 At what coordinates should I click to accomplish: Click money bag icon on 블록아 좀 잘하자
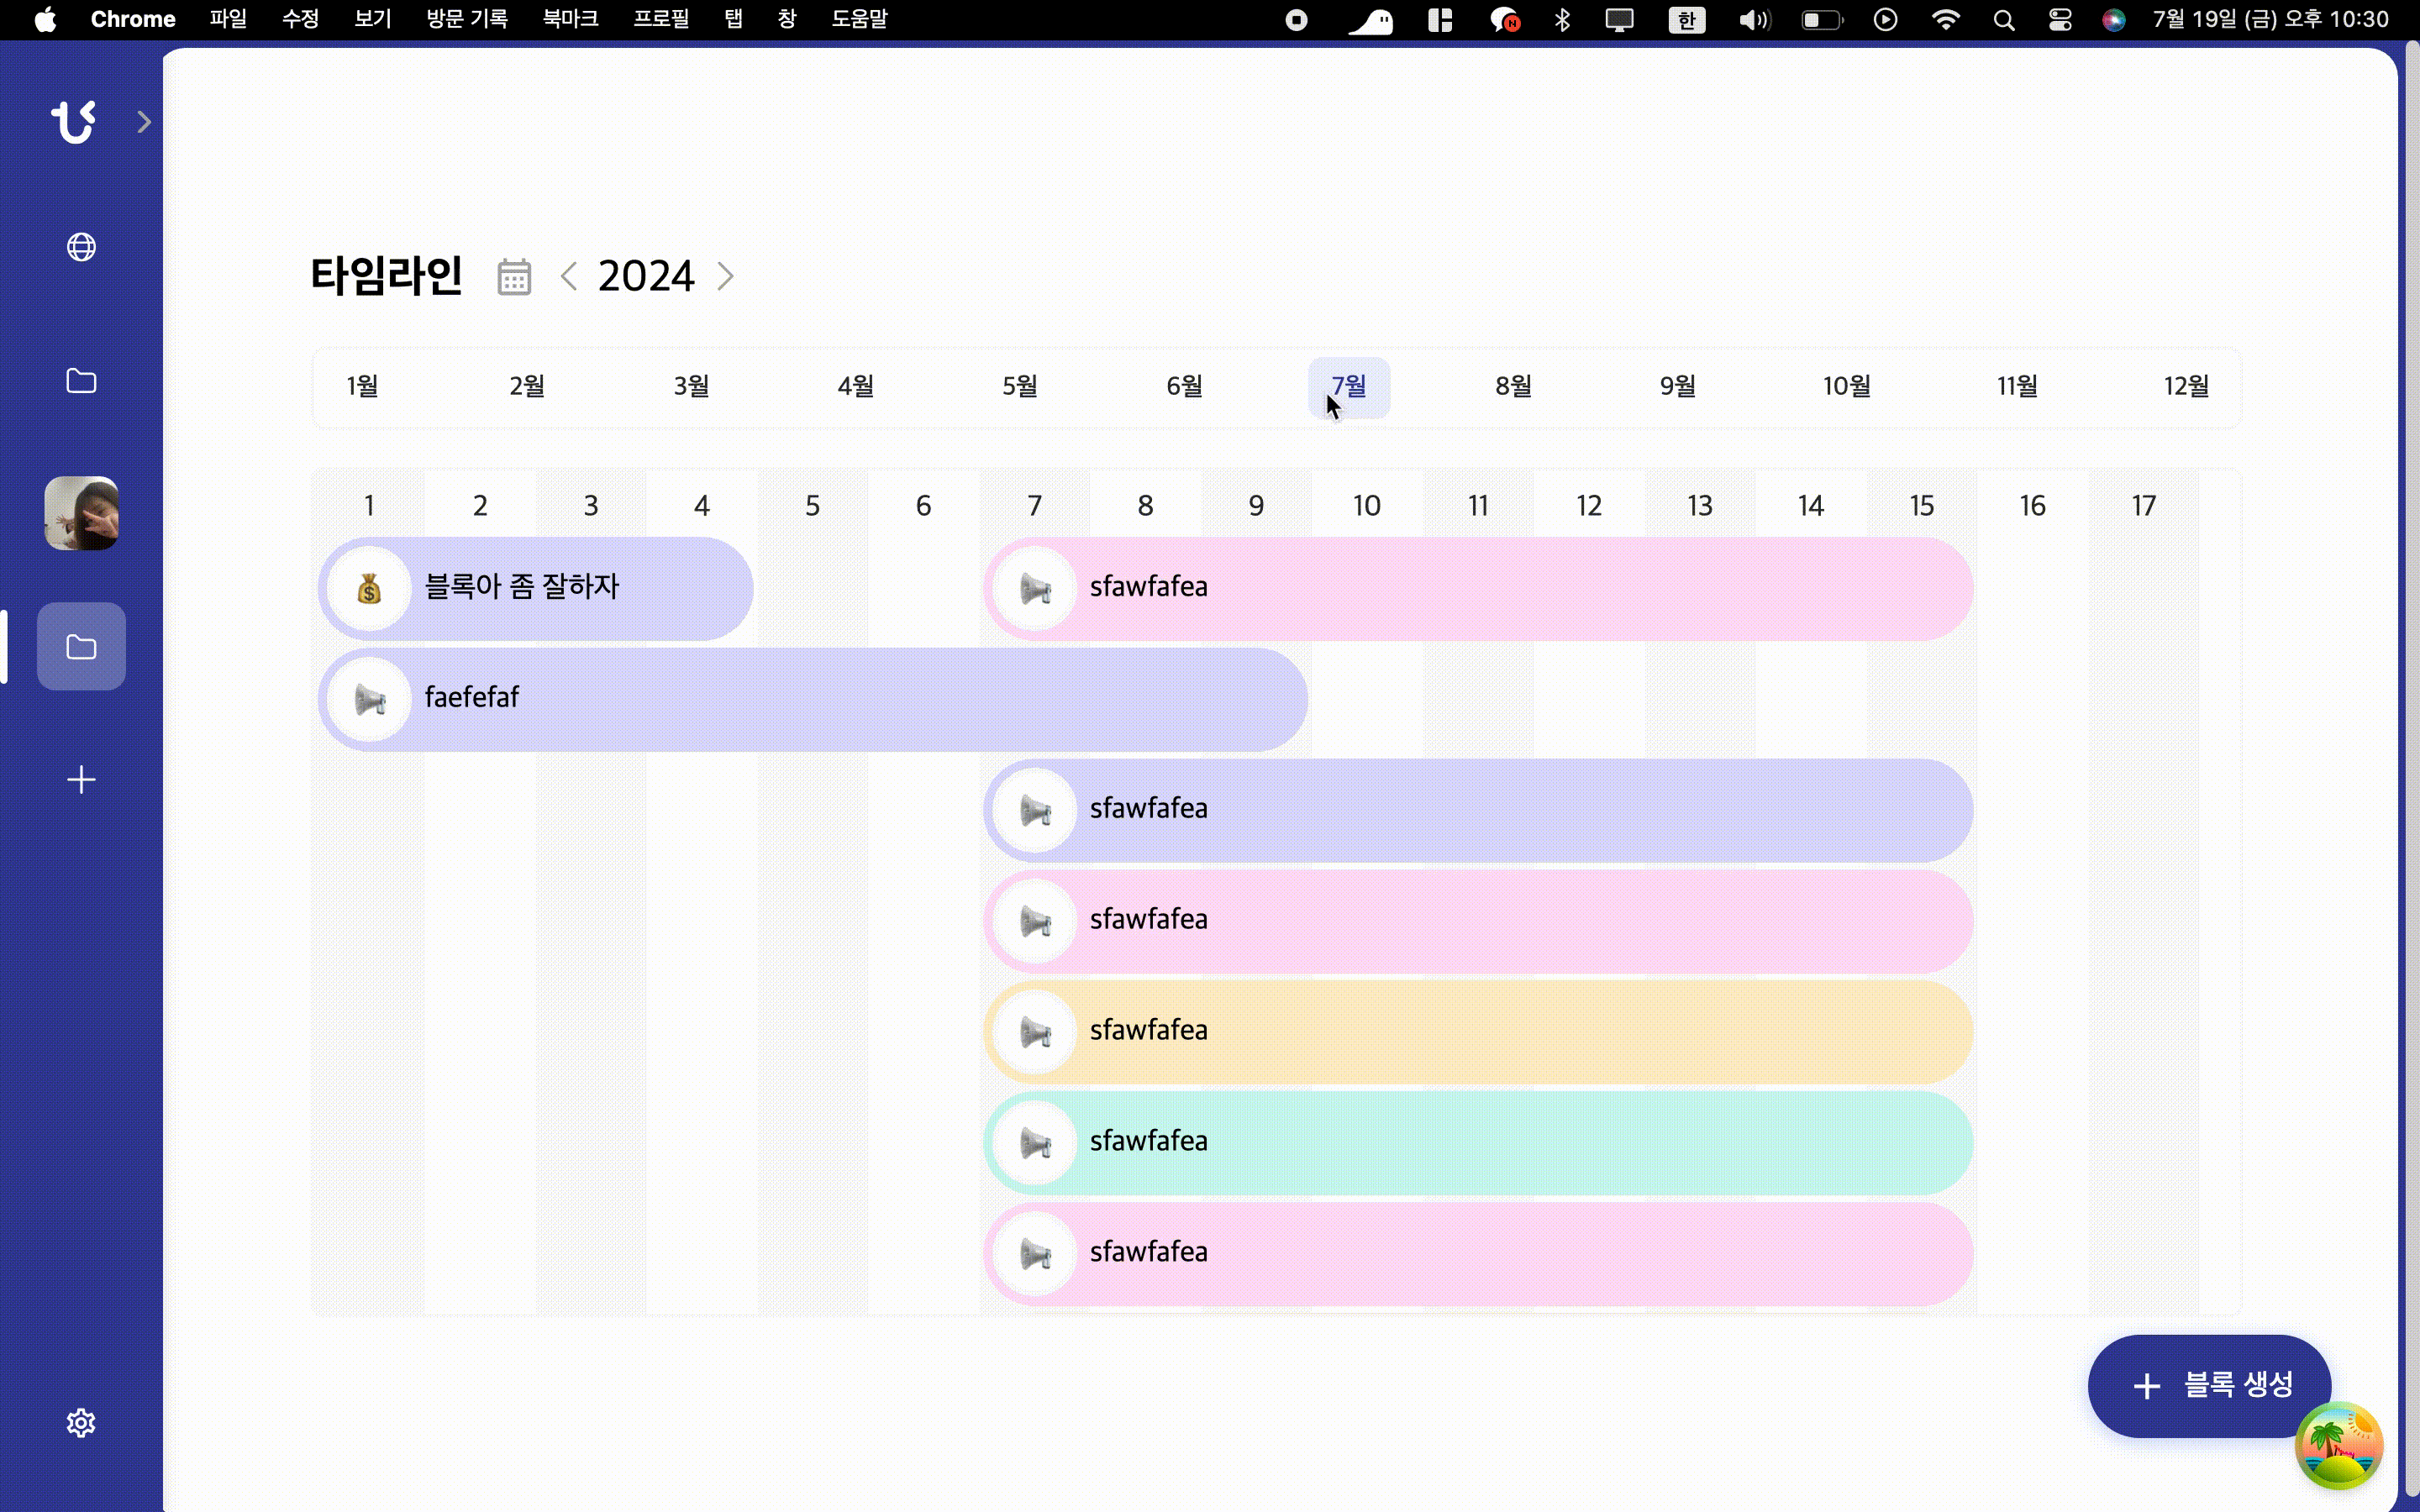(369, 589)
